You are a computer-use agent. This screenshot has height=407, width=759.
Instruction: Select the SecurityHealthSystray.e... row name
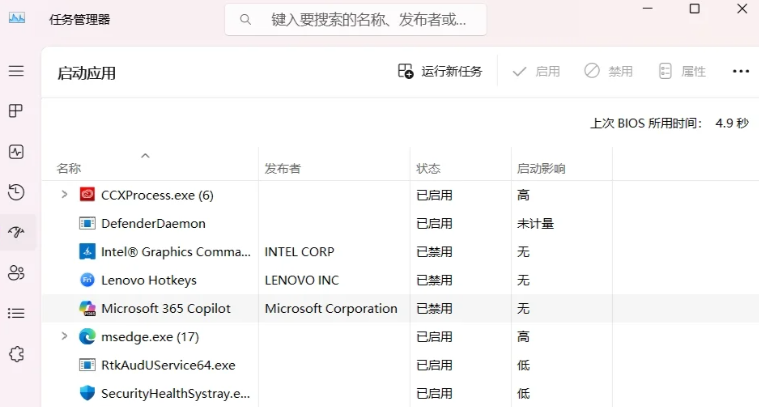coord(175,393)
